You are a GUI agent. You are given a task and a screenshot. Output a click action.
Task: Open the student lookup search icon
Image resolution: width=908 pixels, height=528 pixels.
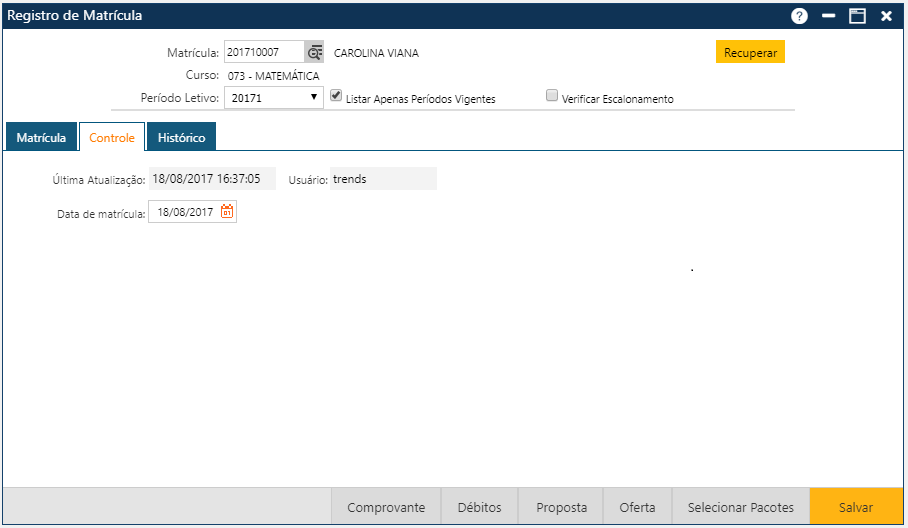tap(315, 53)
